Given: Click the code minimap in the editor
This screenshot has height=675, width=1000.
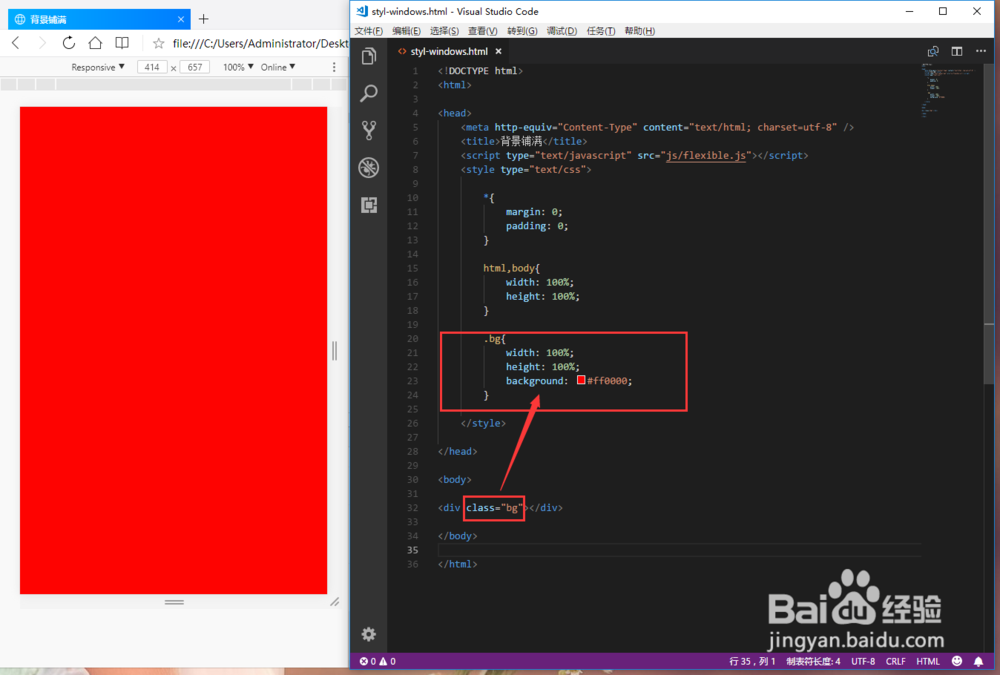Looking at the screenshot, I should coord(947,89).
